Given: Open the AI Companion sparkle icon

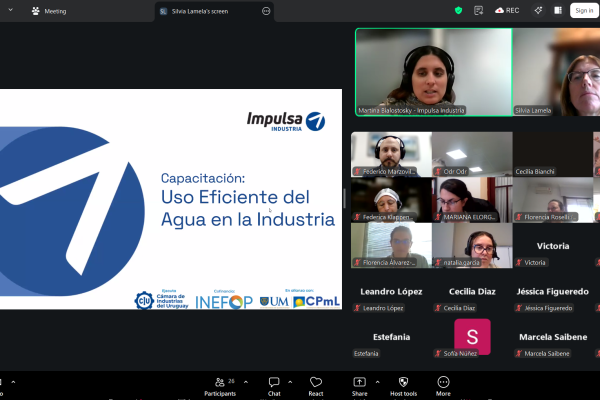Looking at the screenshot, I should click(x=538, y=11).
